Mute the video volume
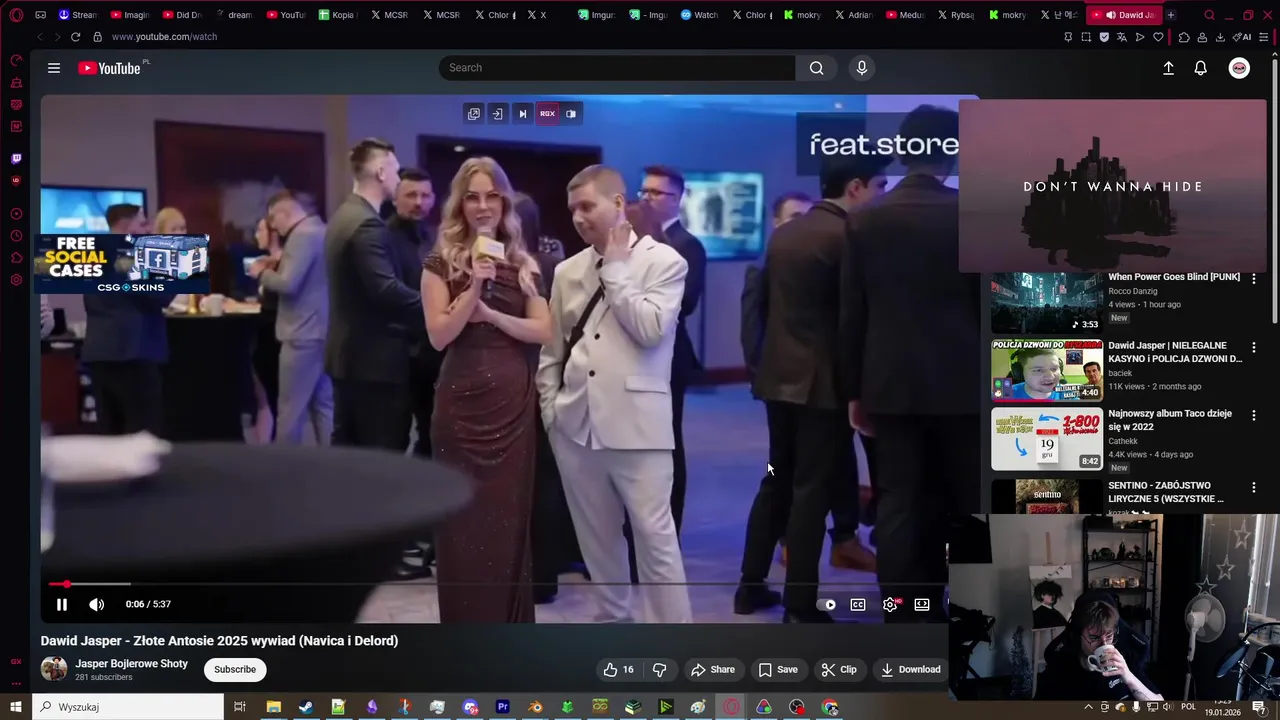The image size is (1280, 720). (96, 604)
